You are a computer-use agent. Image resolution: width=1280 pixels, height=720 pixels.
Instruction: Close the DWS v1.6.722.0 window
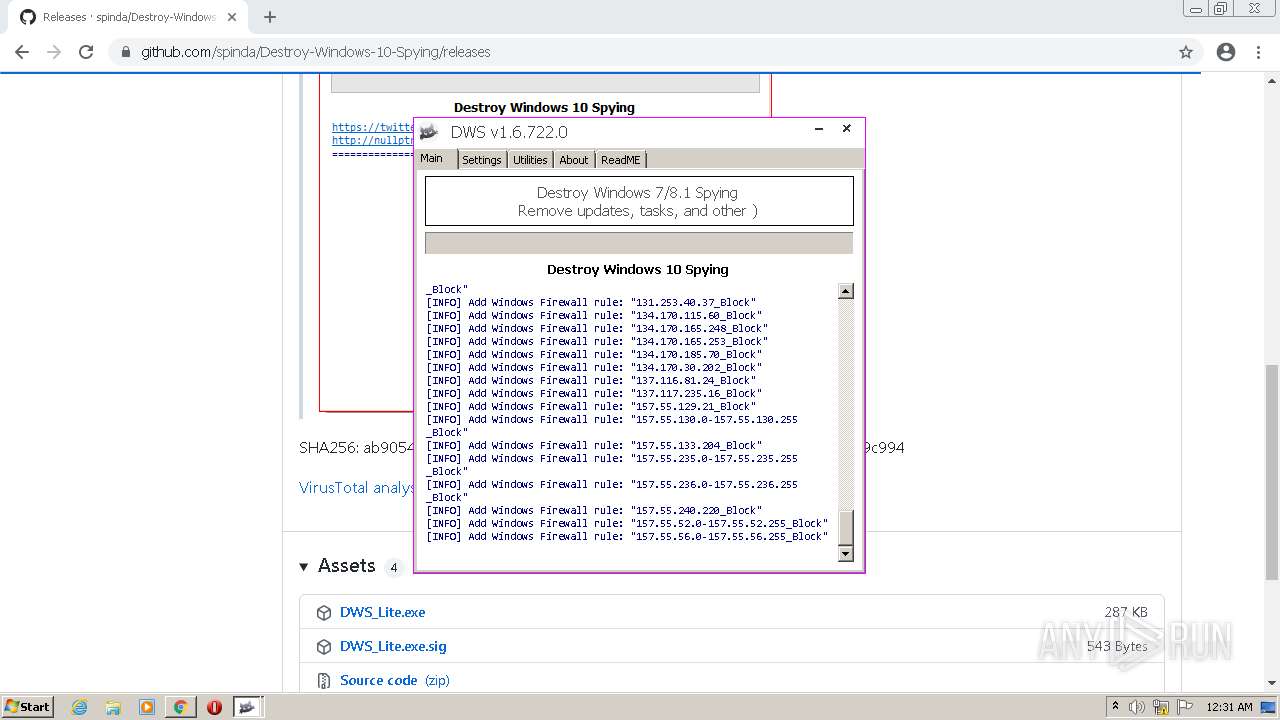point(846,129)
